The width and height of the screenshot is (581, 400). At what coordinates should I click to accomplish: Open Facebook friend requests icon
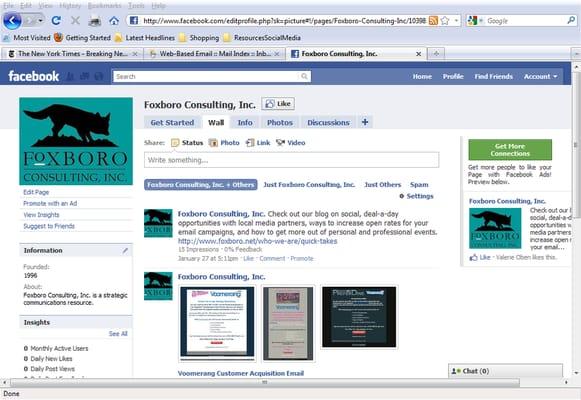coord(70,76)
